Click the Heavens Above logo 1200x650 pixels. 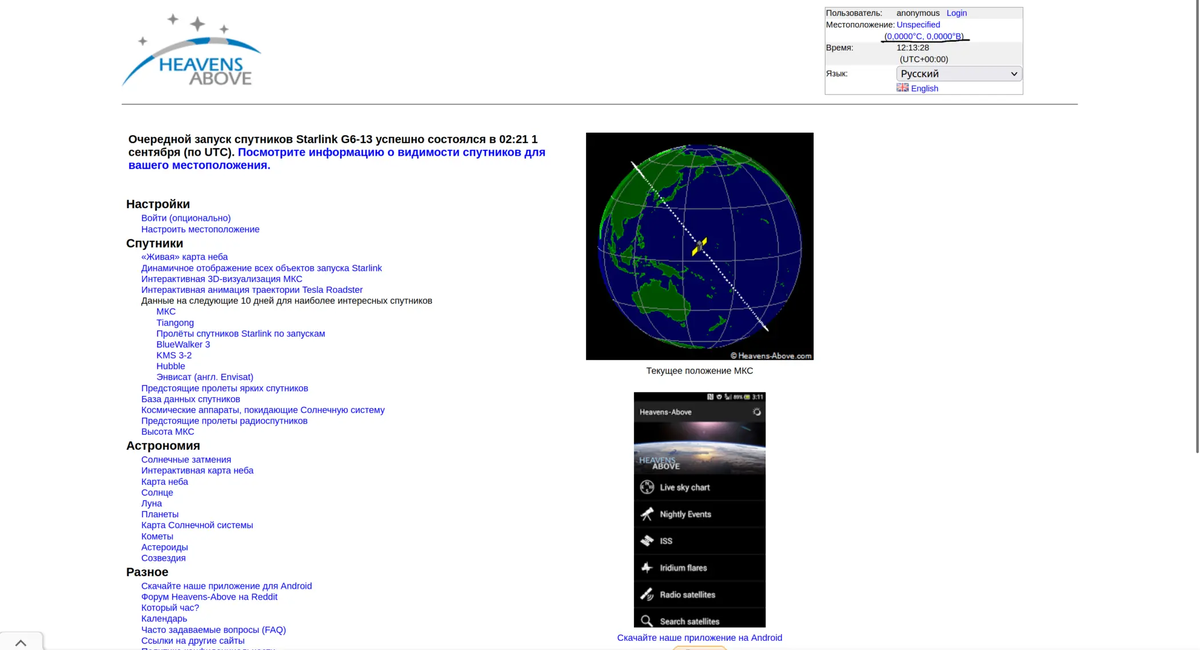click(x=191, y=50)
